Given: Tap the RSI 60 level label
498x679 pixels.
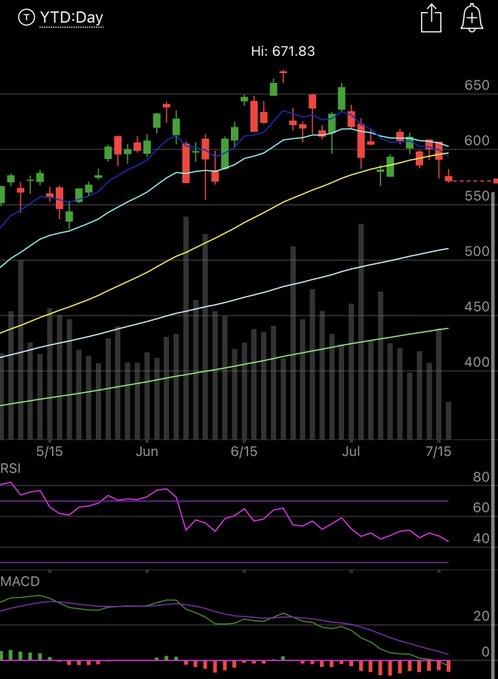Looking at the screenshot, I should [481, 507].
